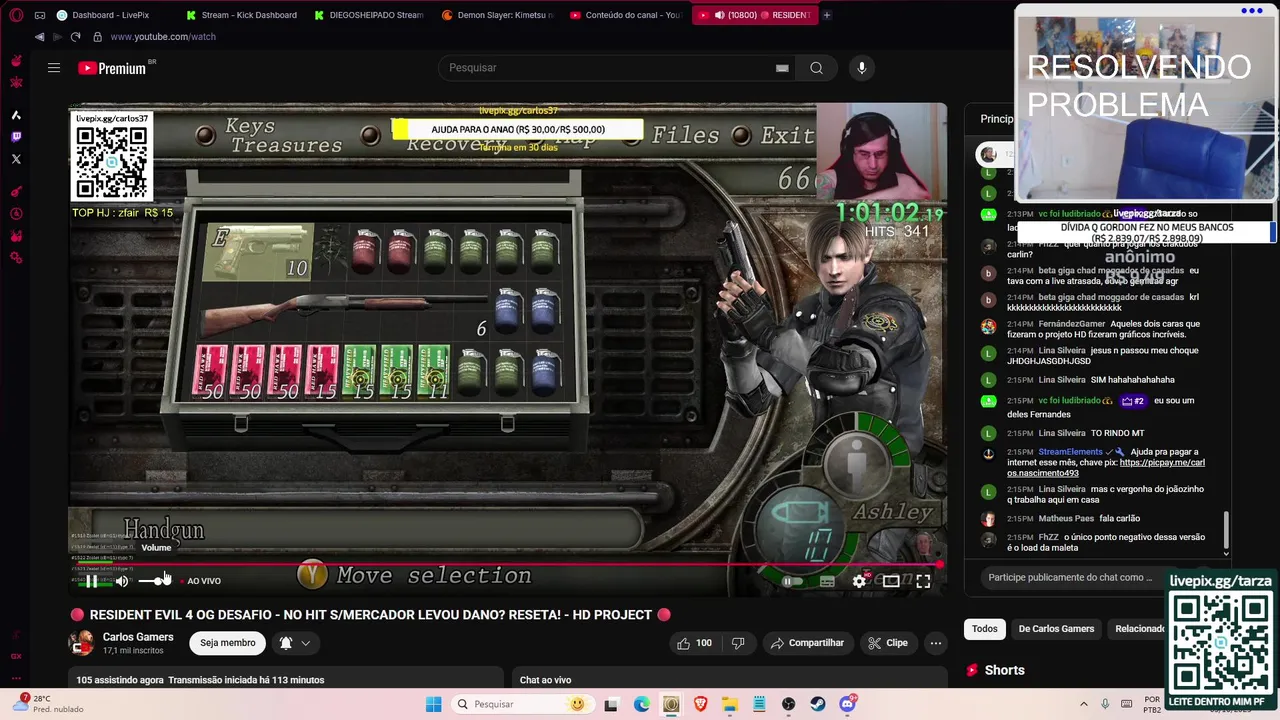Click the red live progress bar

point(507,565)
